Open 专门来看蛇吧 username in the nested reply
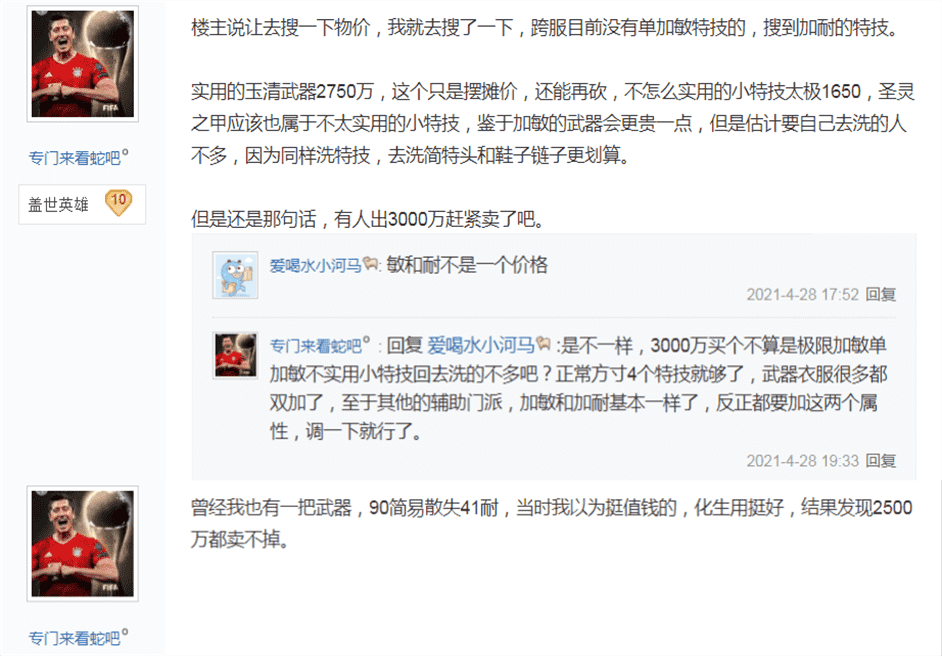The width and height of the screenshot is (942, 656). pos(315,346)
